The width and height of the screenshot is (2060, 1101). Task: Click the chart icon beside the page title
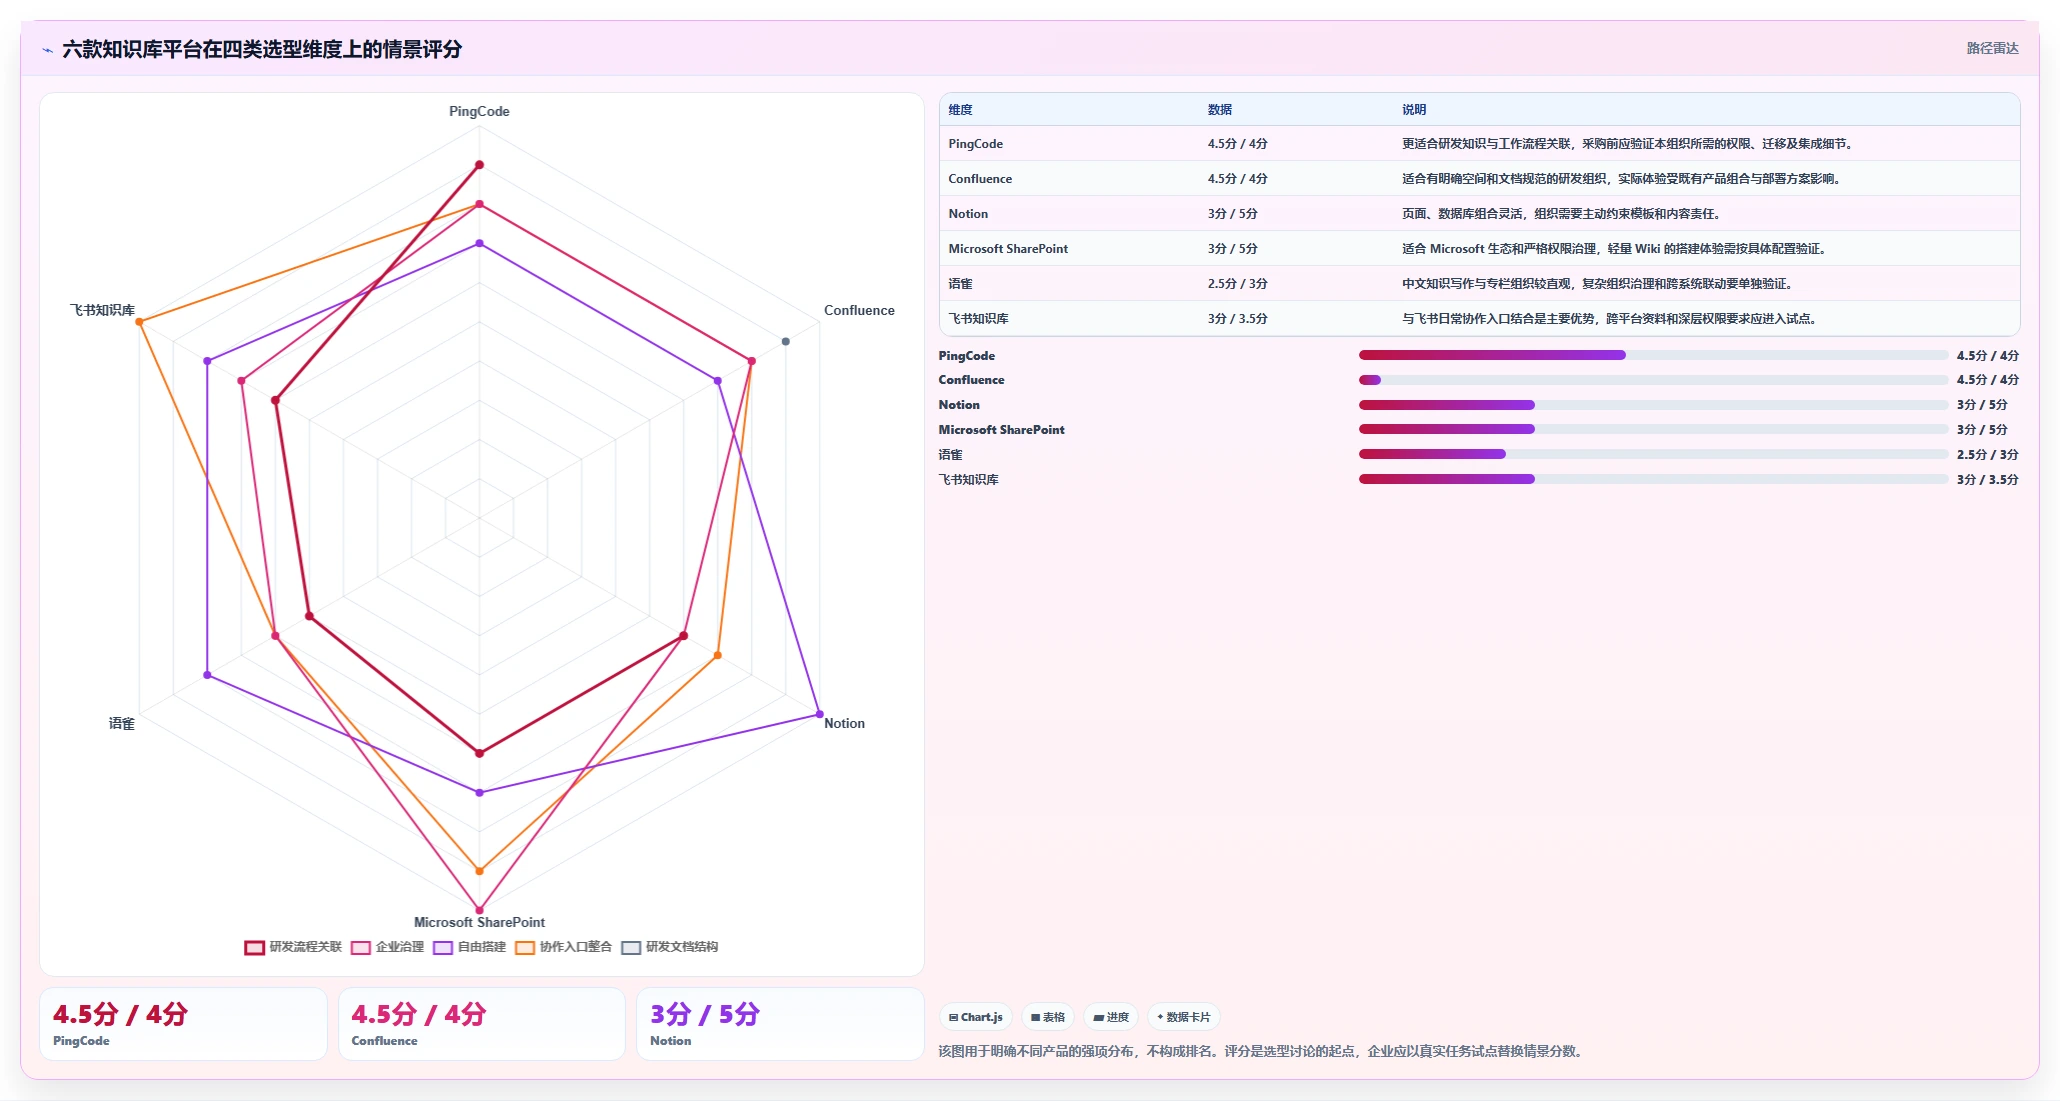tap(47, 50)
